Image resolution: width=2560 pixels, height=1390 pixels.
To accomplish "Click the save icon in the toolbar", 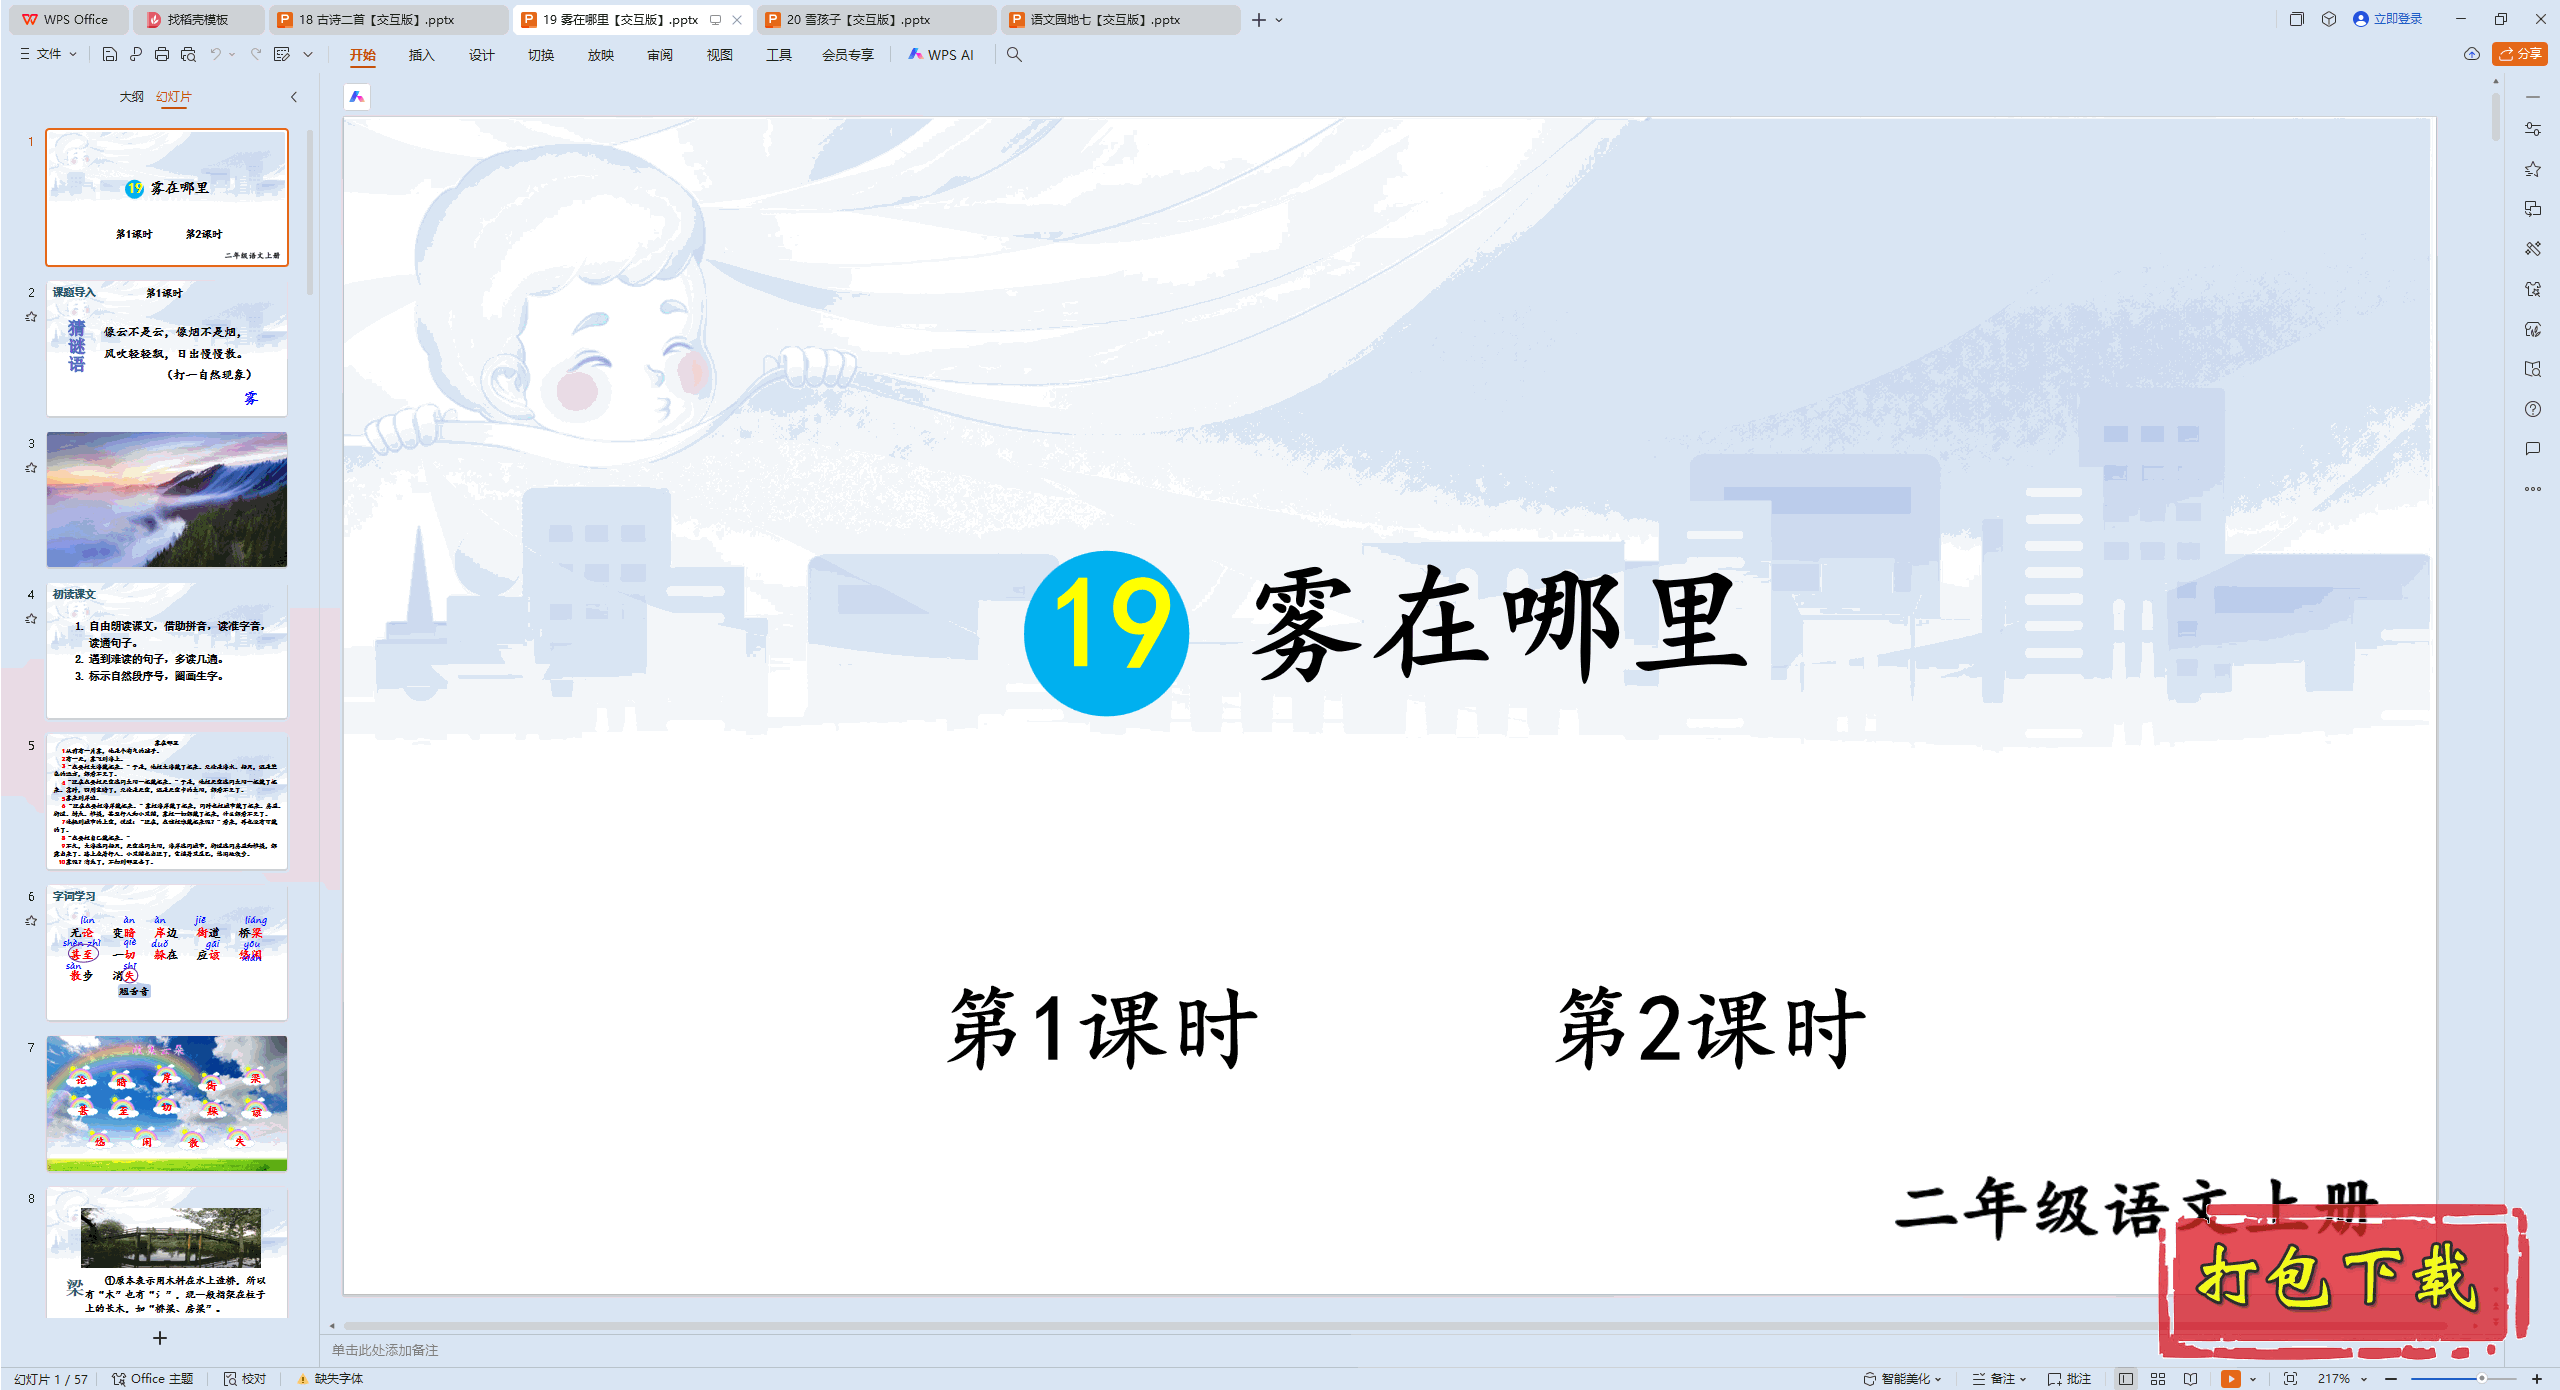I will 110,55.
